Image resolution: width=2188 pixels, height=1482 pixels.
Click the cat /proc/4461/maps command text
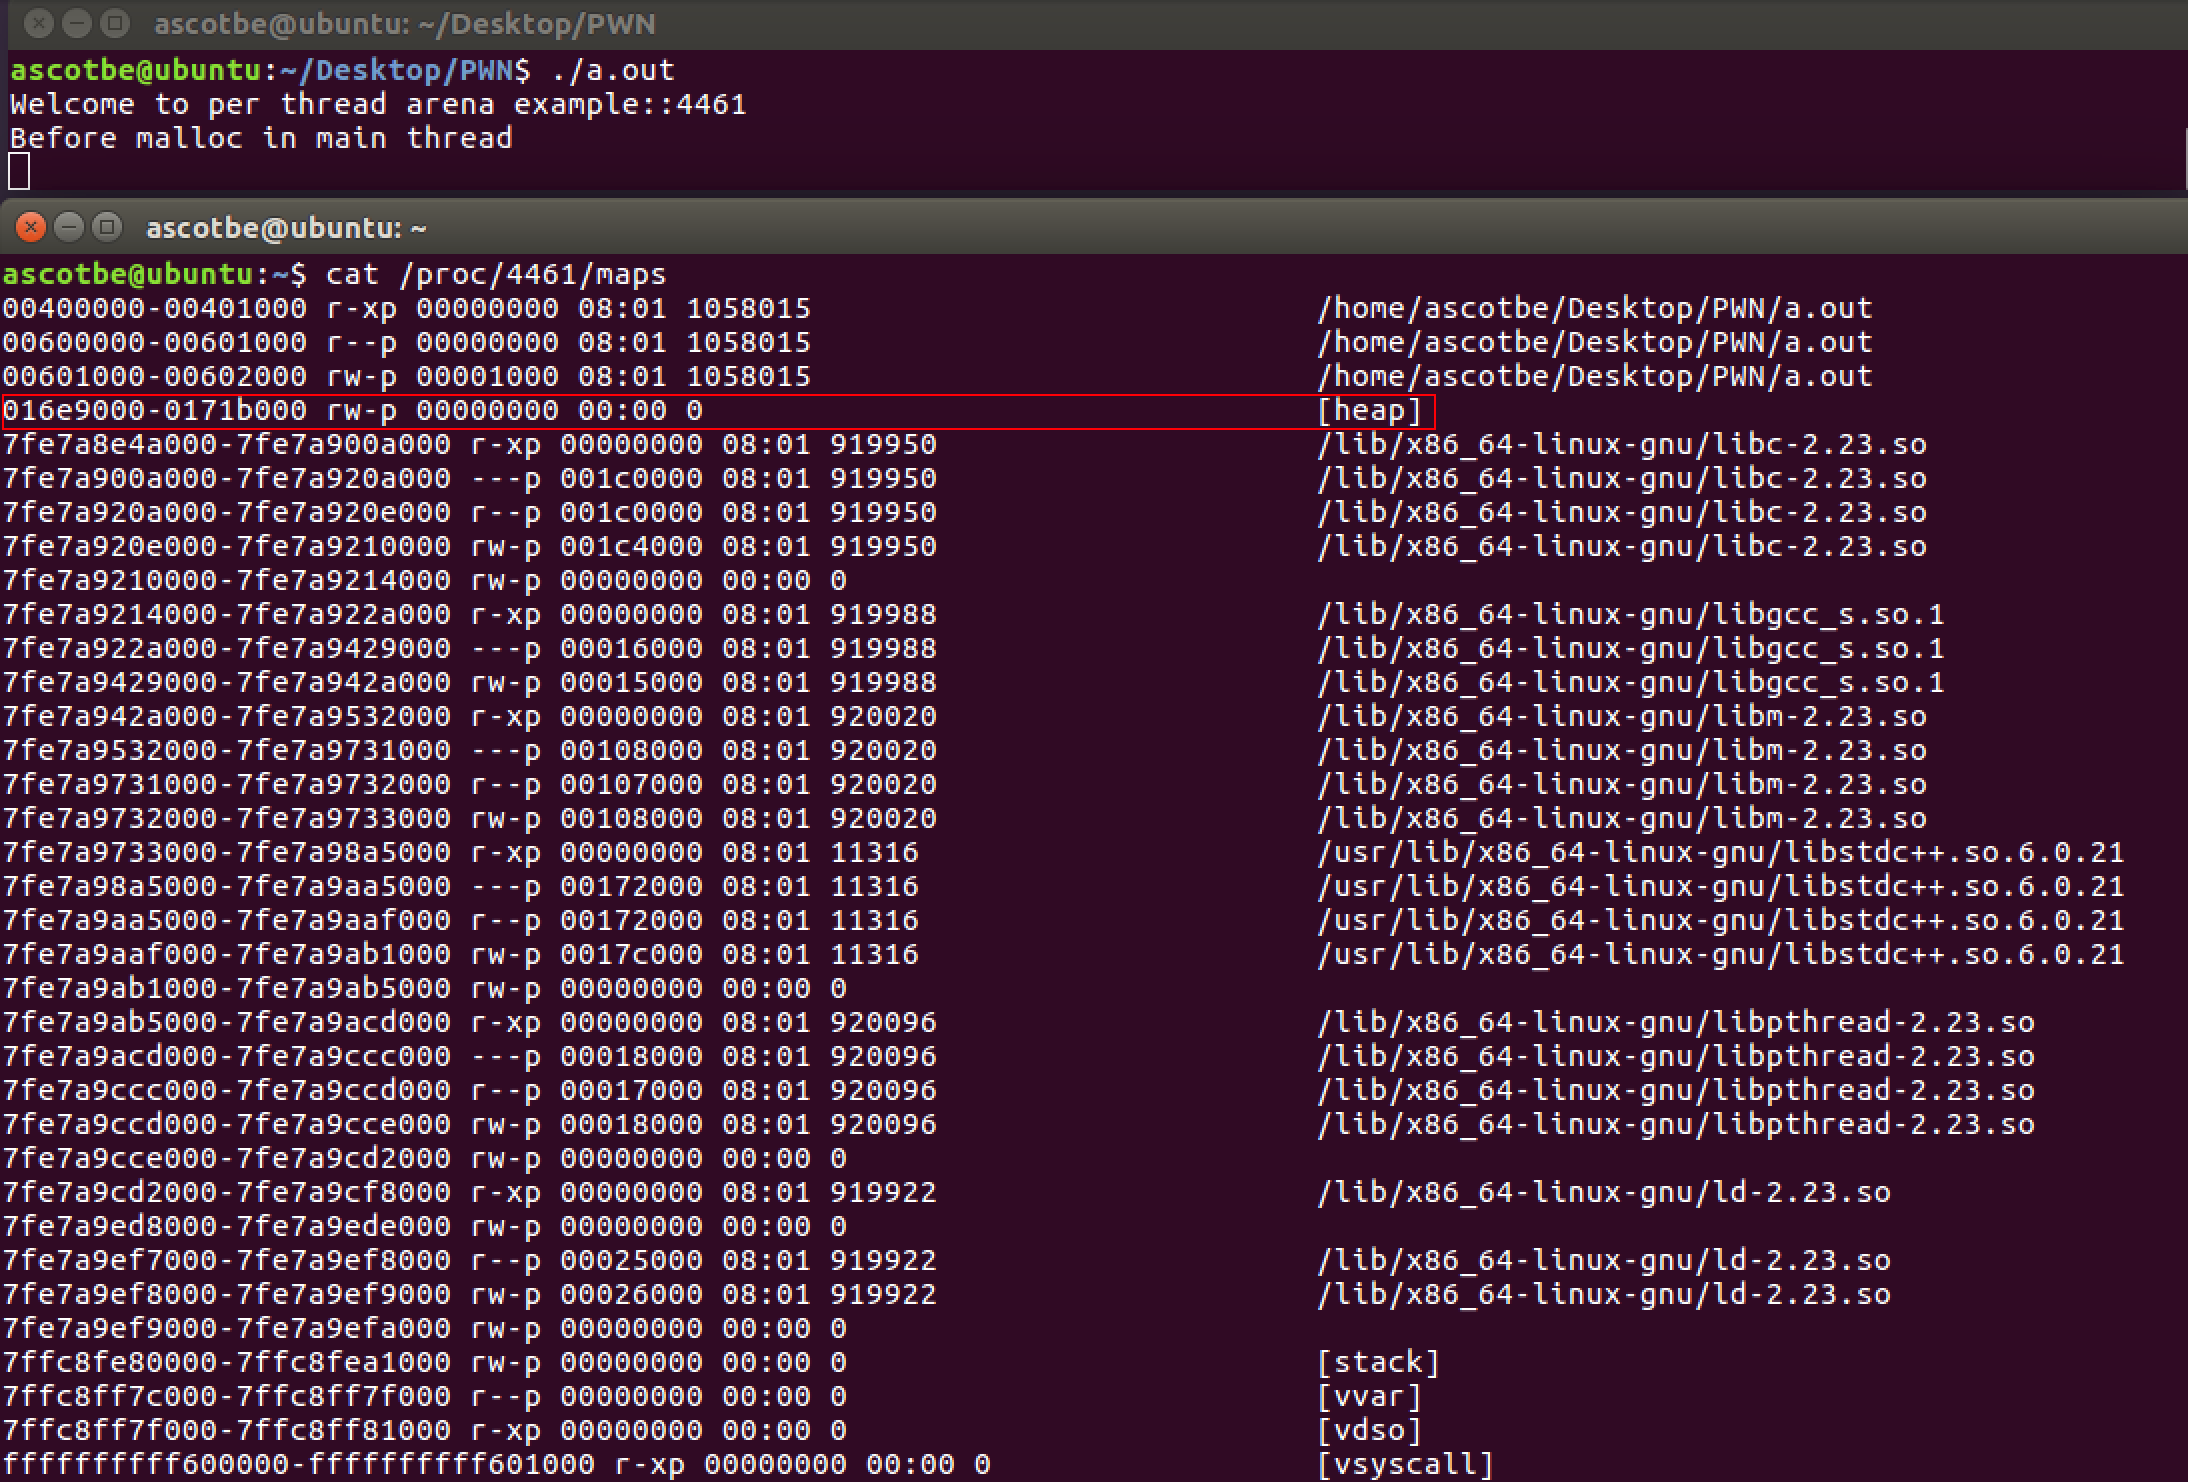click(495, 274)
